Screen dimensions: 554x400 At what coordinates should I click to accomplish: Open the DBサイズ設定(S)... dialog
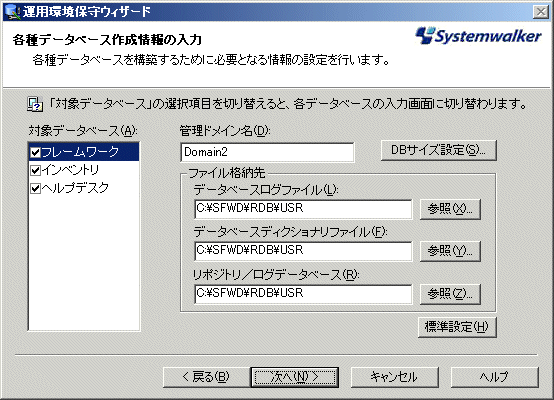439,151
